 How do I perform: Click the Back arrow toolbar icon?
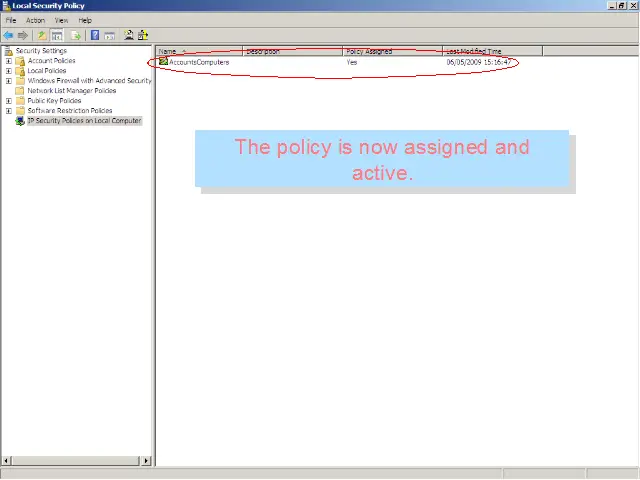point(8,35)
